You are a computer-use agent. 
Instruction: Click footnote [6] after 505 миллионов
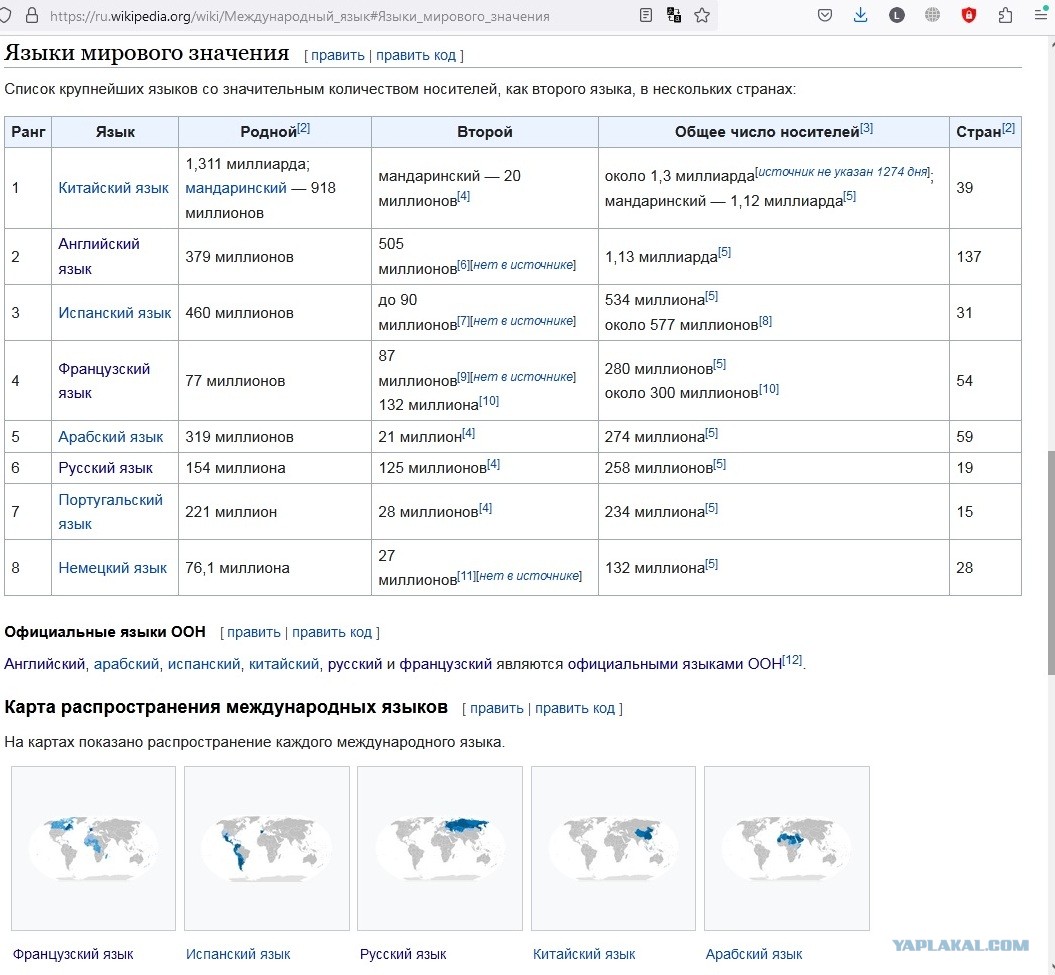click(x=464, y=264)
